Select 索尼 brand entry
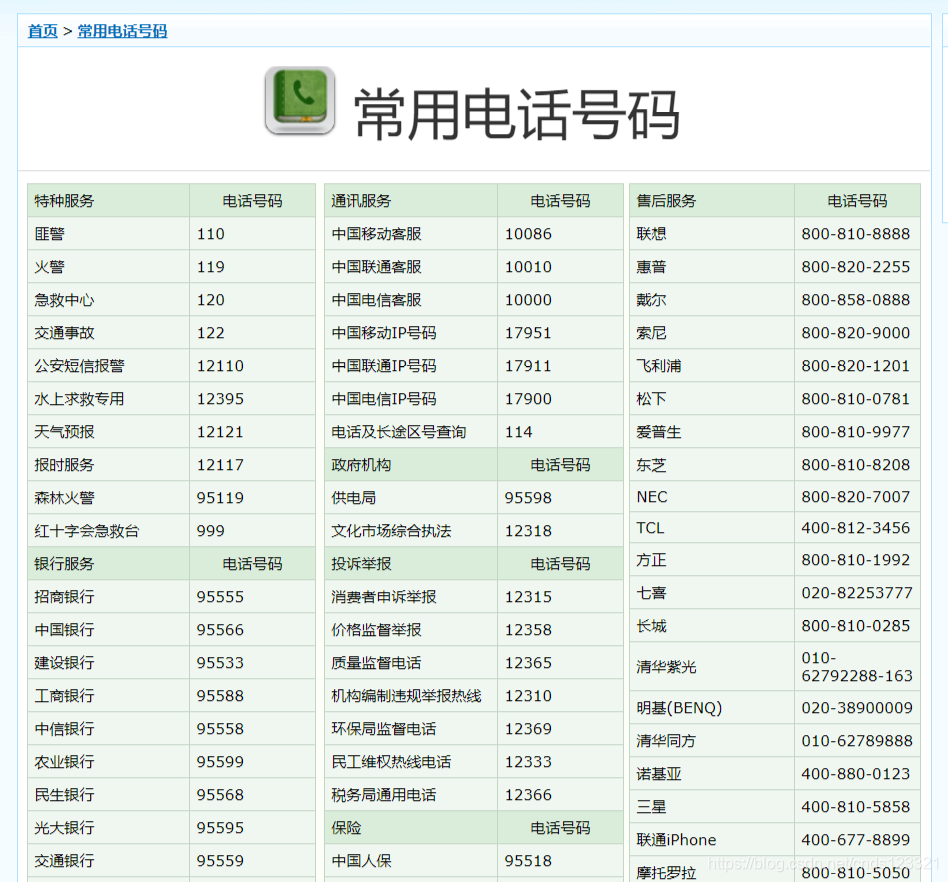 (651, 332)
